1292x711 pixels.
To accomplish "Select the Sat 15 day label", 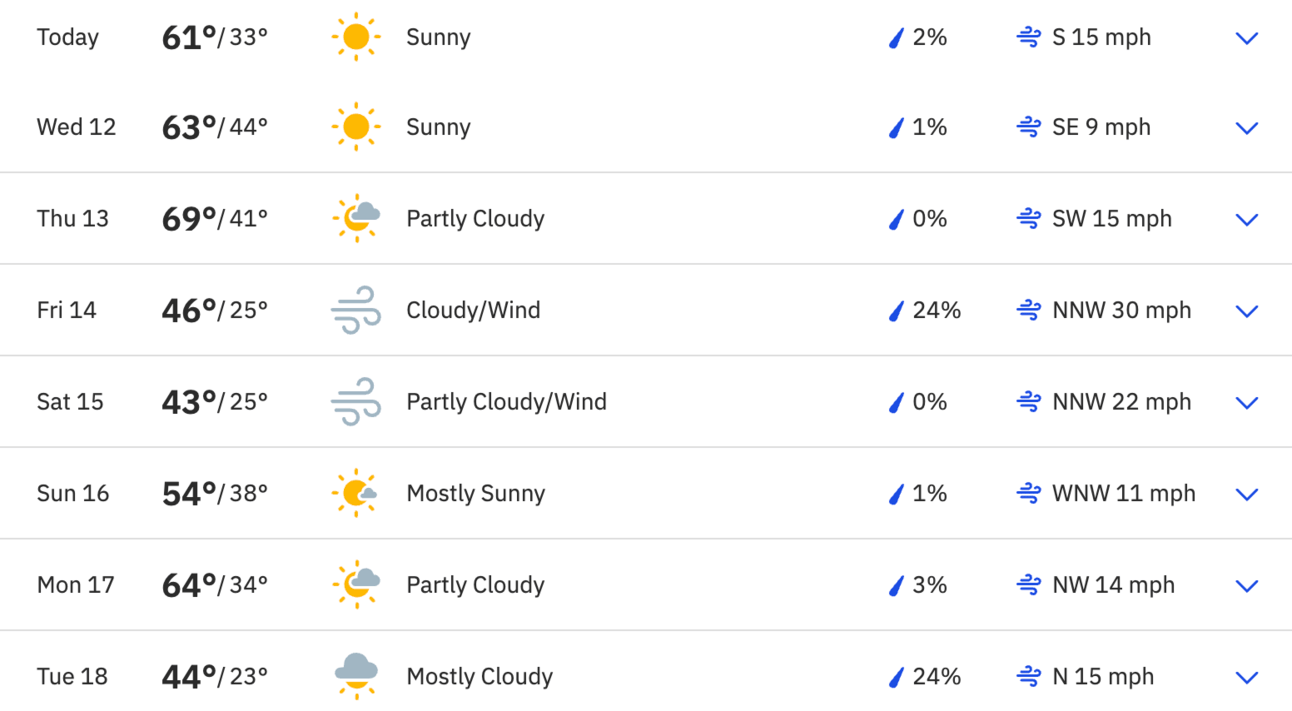I will 70,402.
